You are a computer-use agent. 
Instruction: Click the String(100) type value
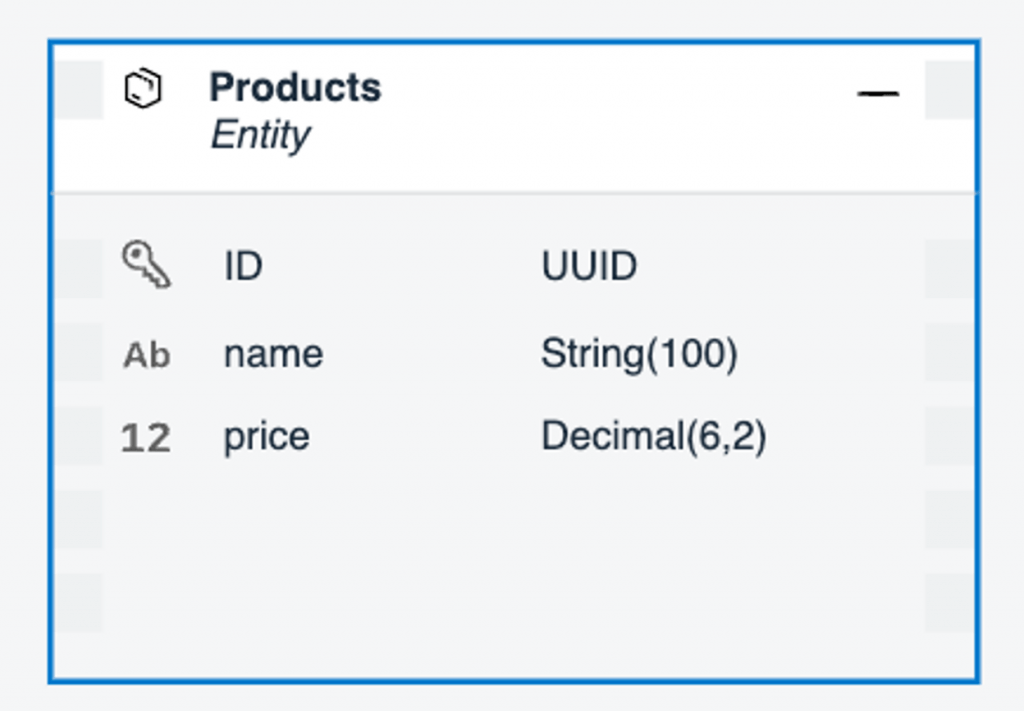639,355
